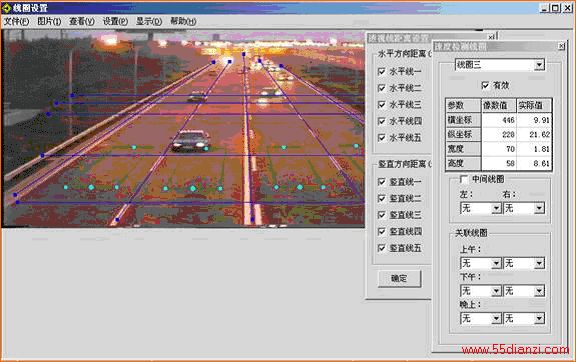This screenshot has height=362, width=576.
Task: Open the 线圈三 dropdown list
Action: [x=539, y=65]
